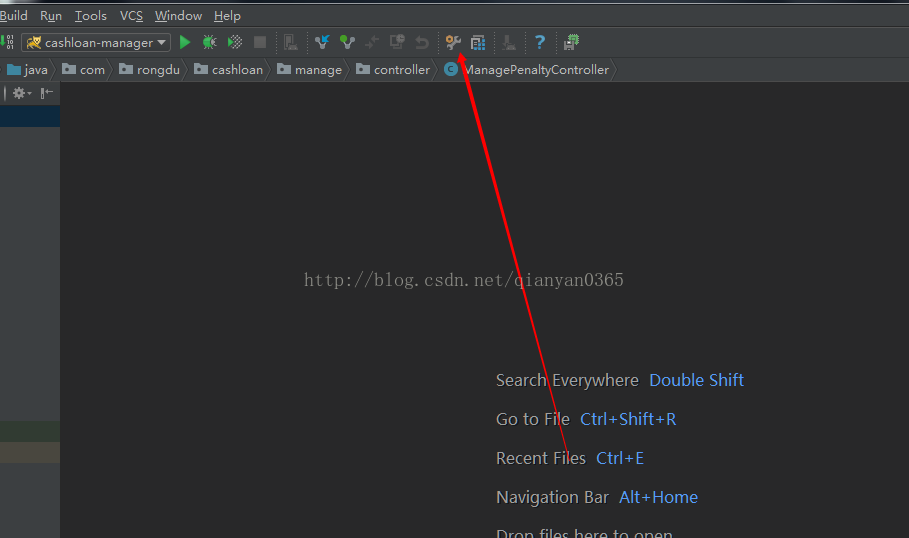Click the Ctrl+E shortcut text
The image size is (909, 538).
[x=620, y=458]
